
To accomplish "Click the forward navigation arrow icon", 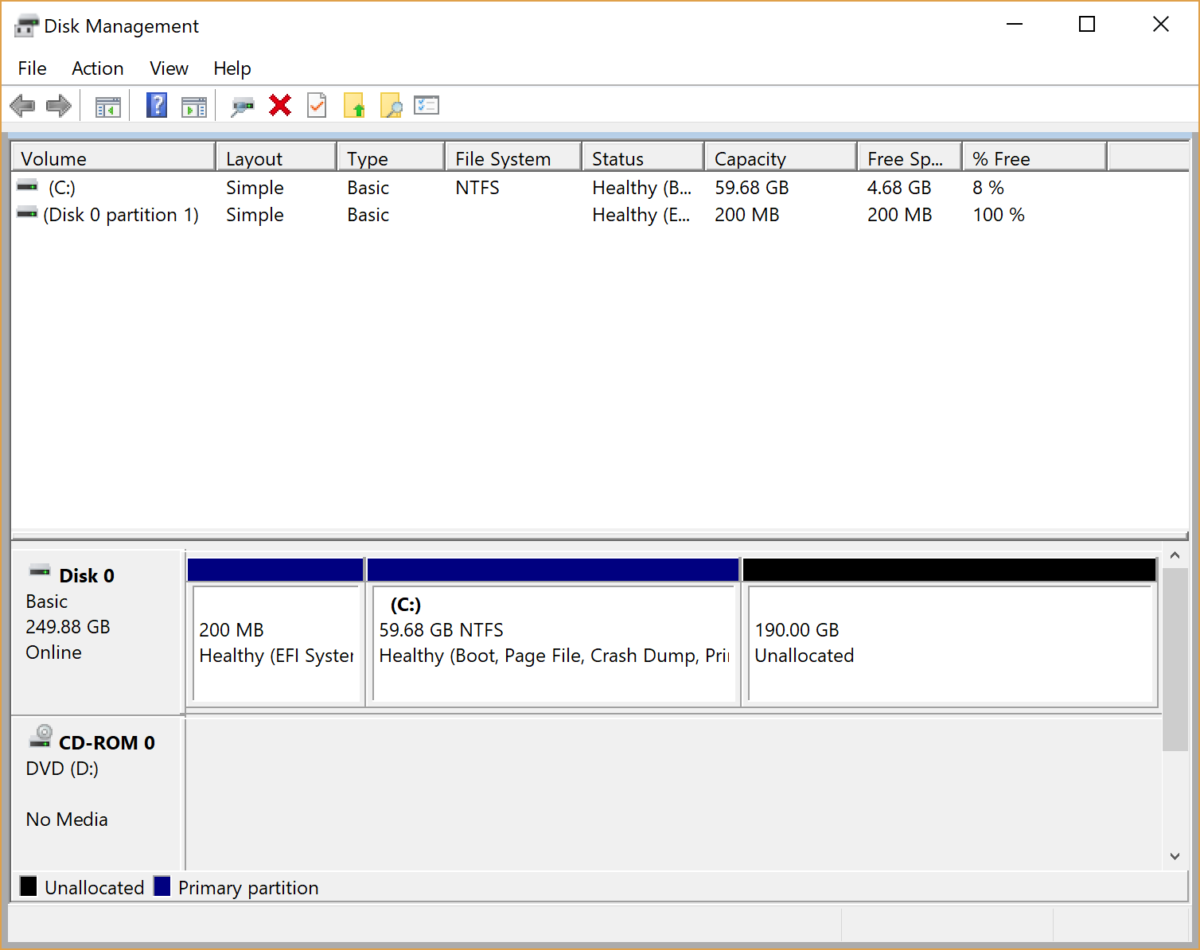I will click(58, 105).
